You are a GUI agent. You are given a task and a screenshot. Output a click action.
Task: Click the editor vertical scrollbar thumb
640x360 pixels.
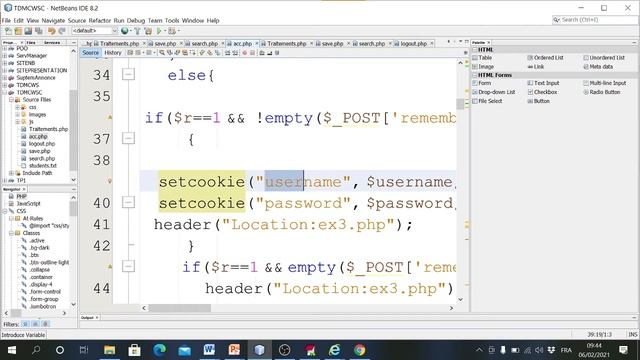coord(460,104)
